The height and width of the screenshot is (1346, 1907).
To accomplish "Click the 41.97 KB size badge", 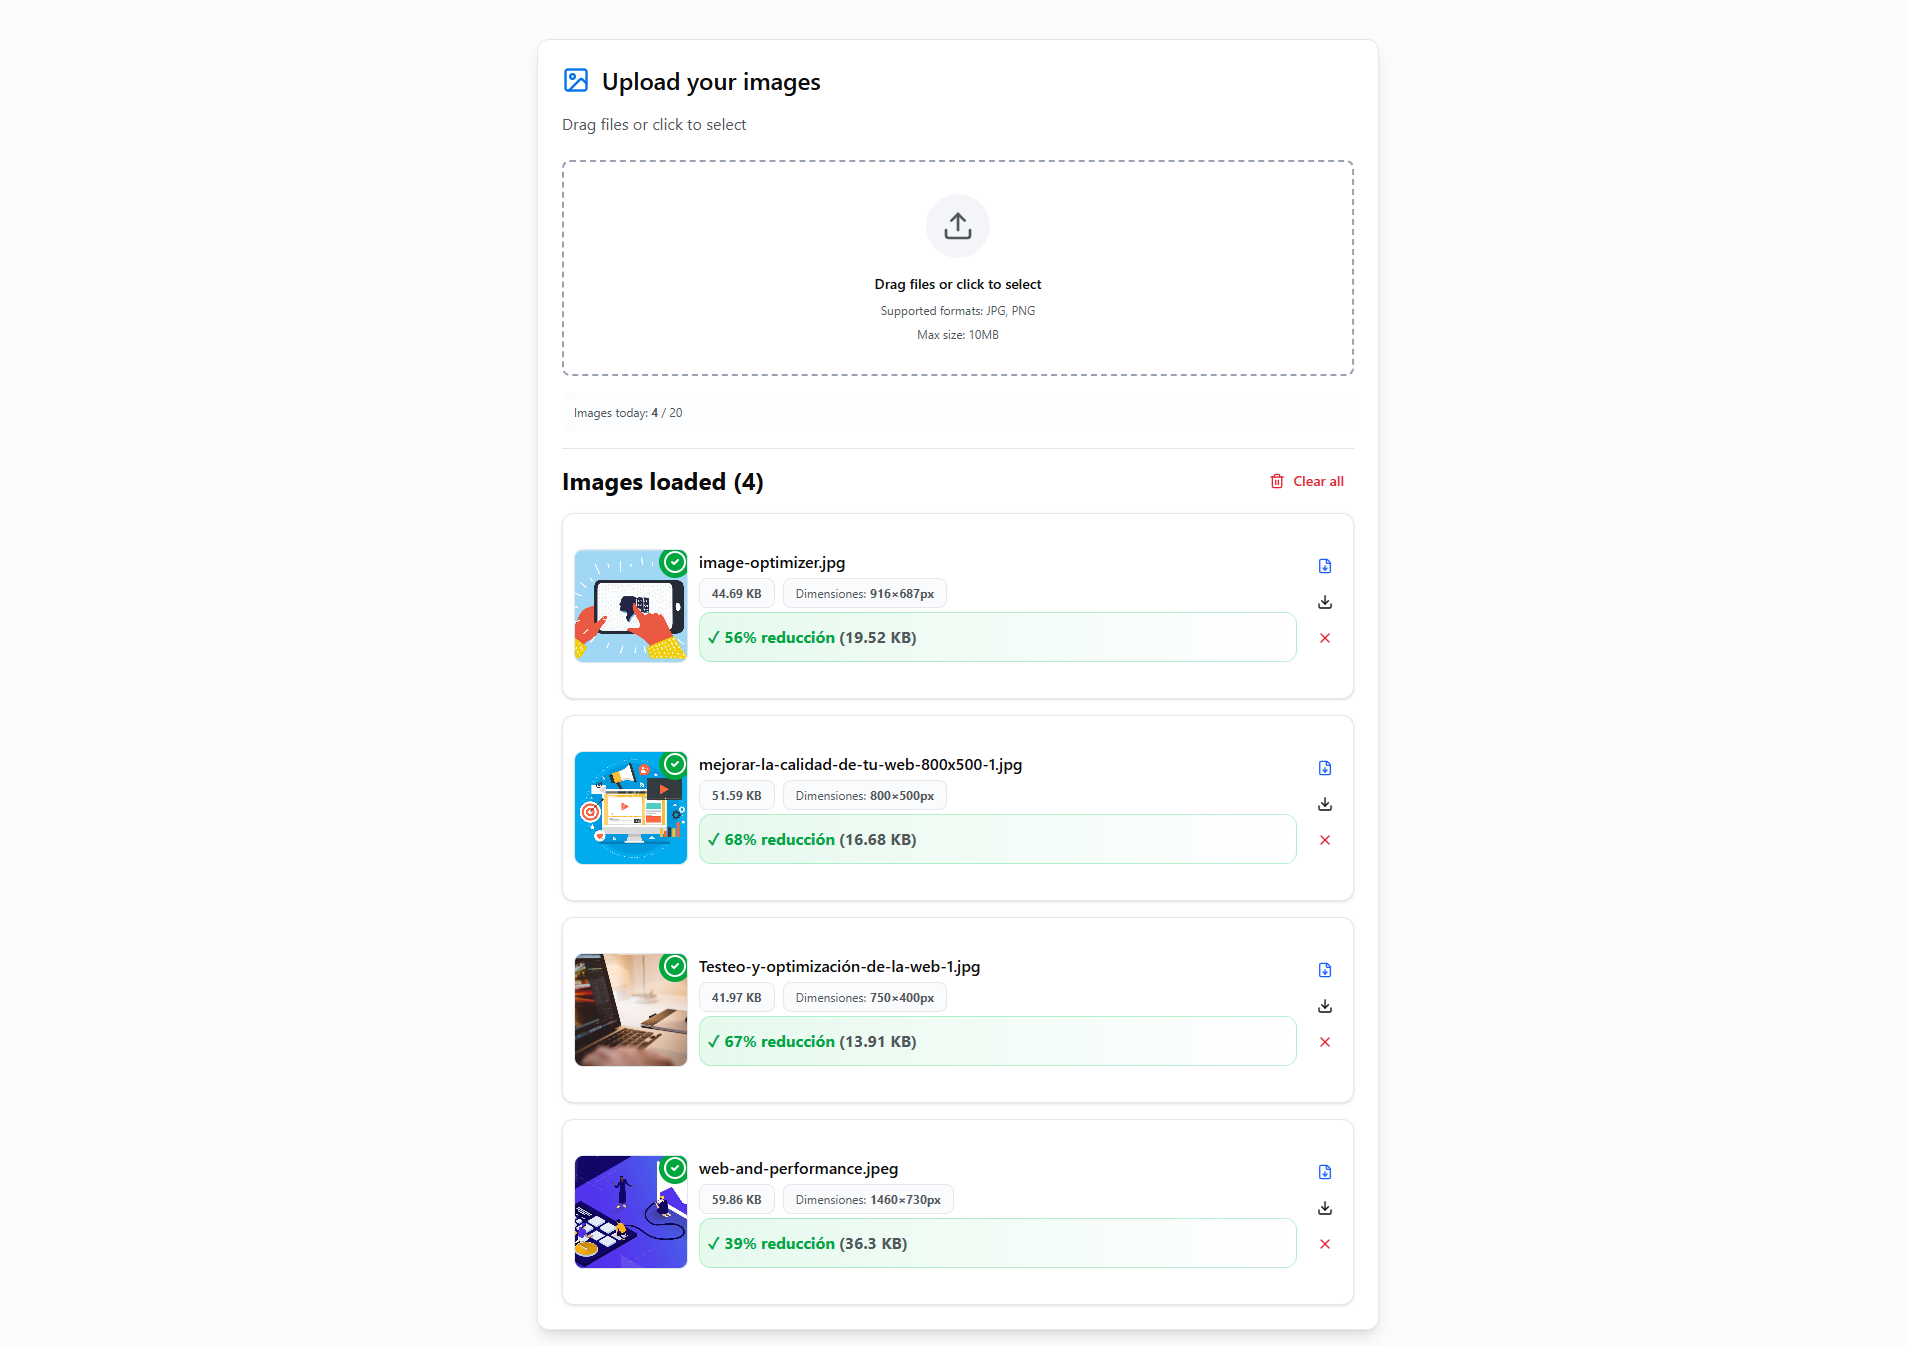I will tap(737, 998).
